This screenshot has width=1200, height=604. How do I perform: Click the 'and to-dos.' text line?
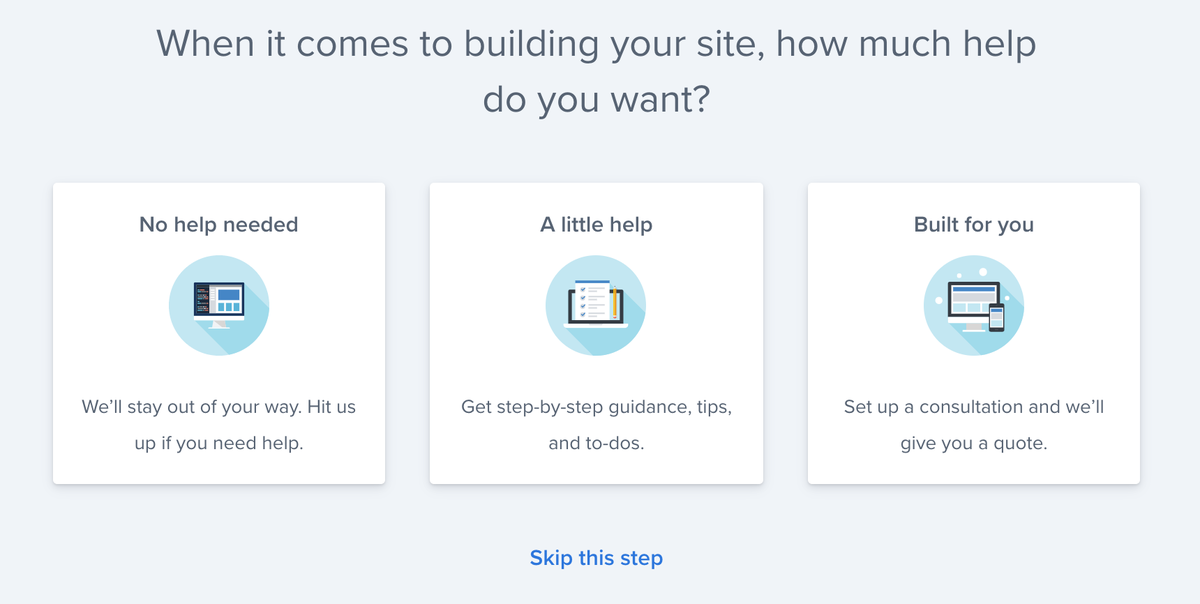click(x=596, y=443)
